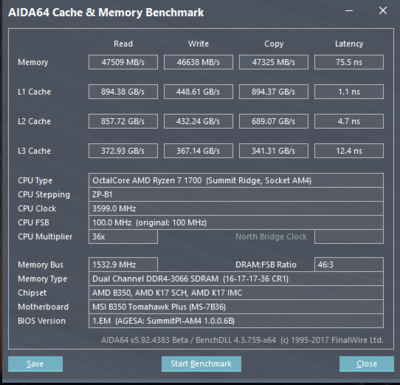Image resolution: width=400 pixels, height=385 pixels.
Task: Minimize the AIDA64 benchmark window
Action: [349, 11]
